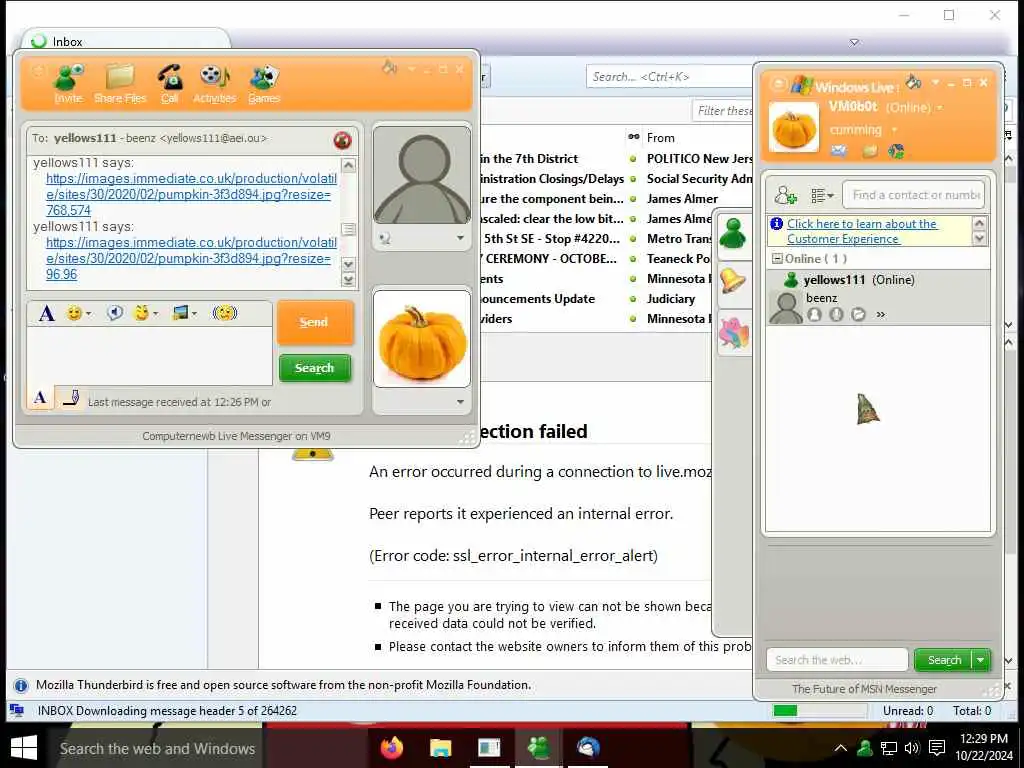This screenshot has height=768, width=1024.
Task: Open web Search button dropdown arrow
Action: coord(981,660)
